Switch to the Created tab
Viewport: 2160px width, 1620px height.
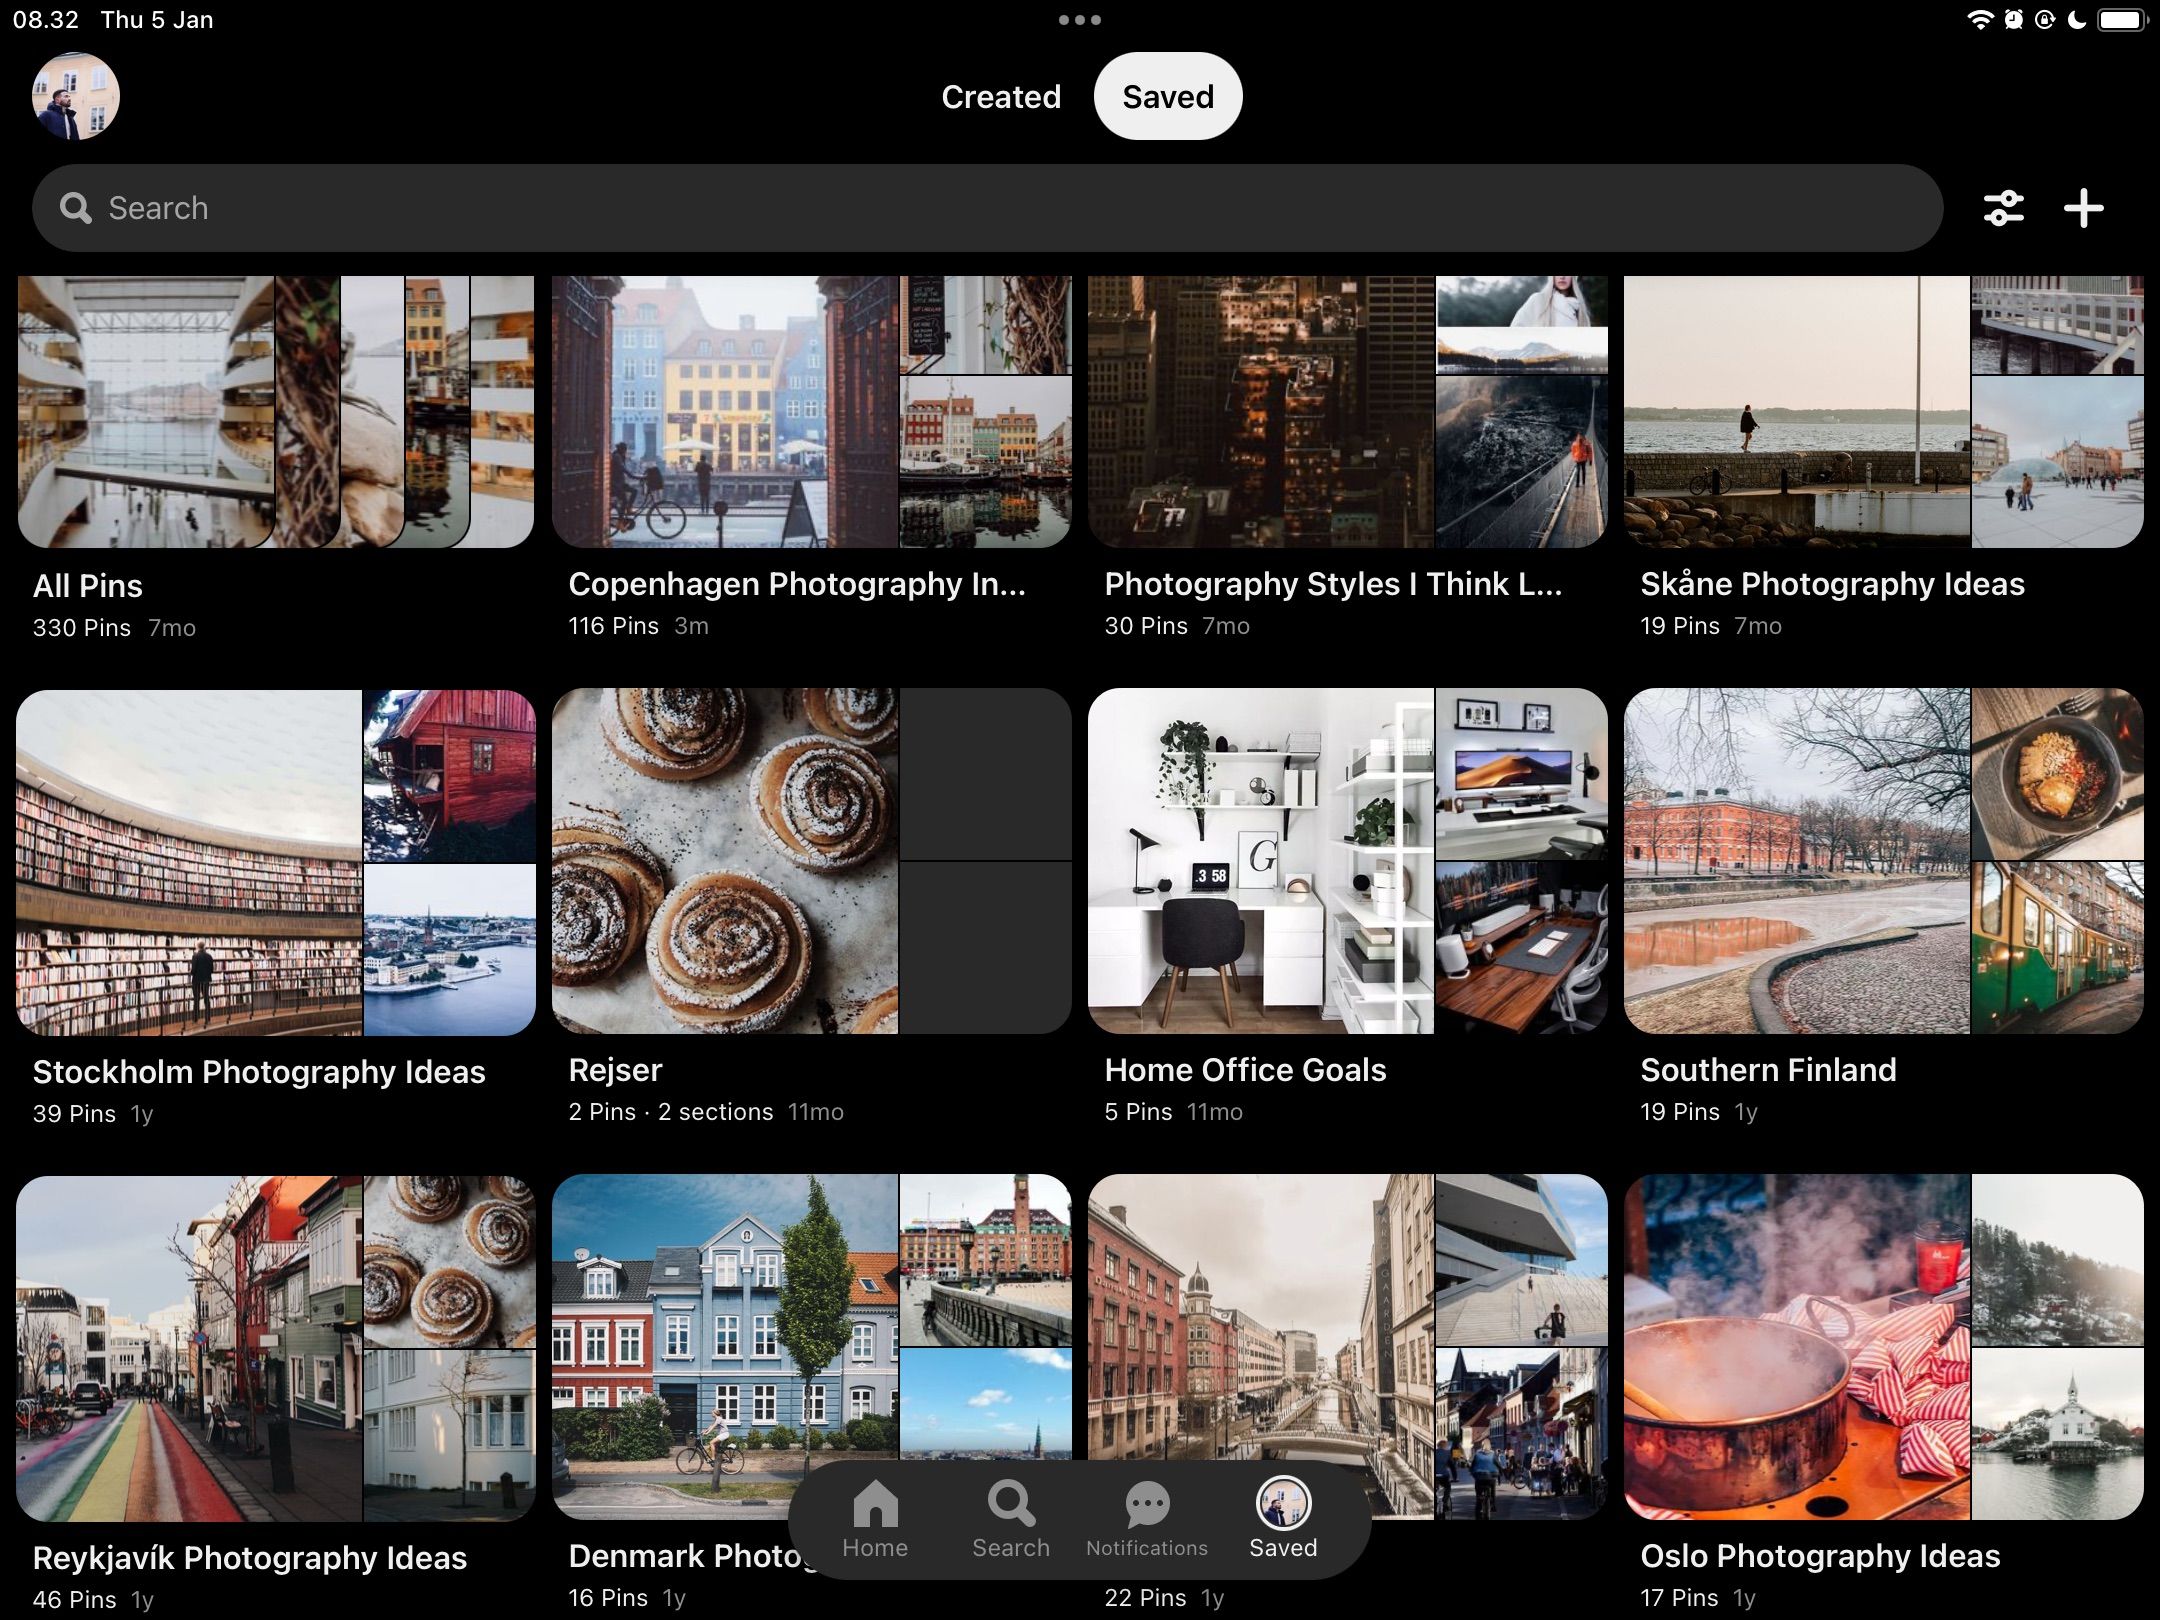coord(1001,97)
